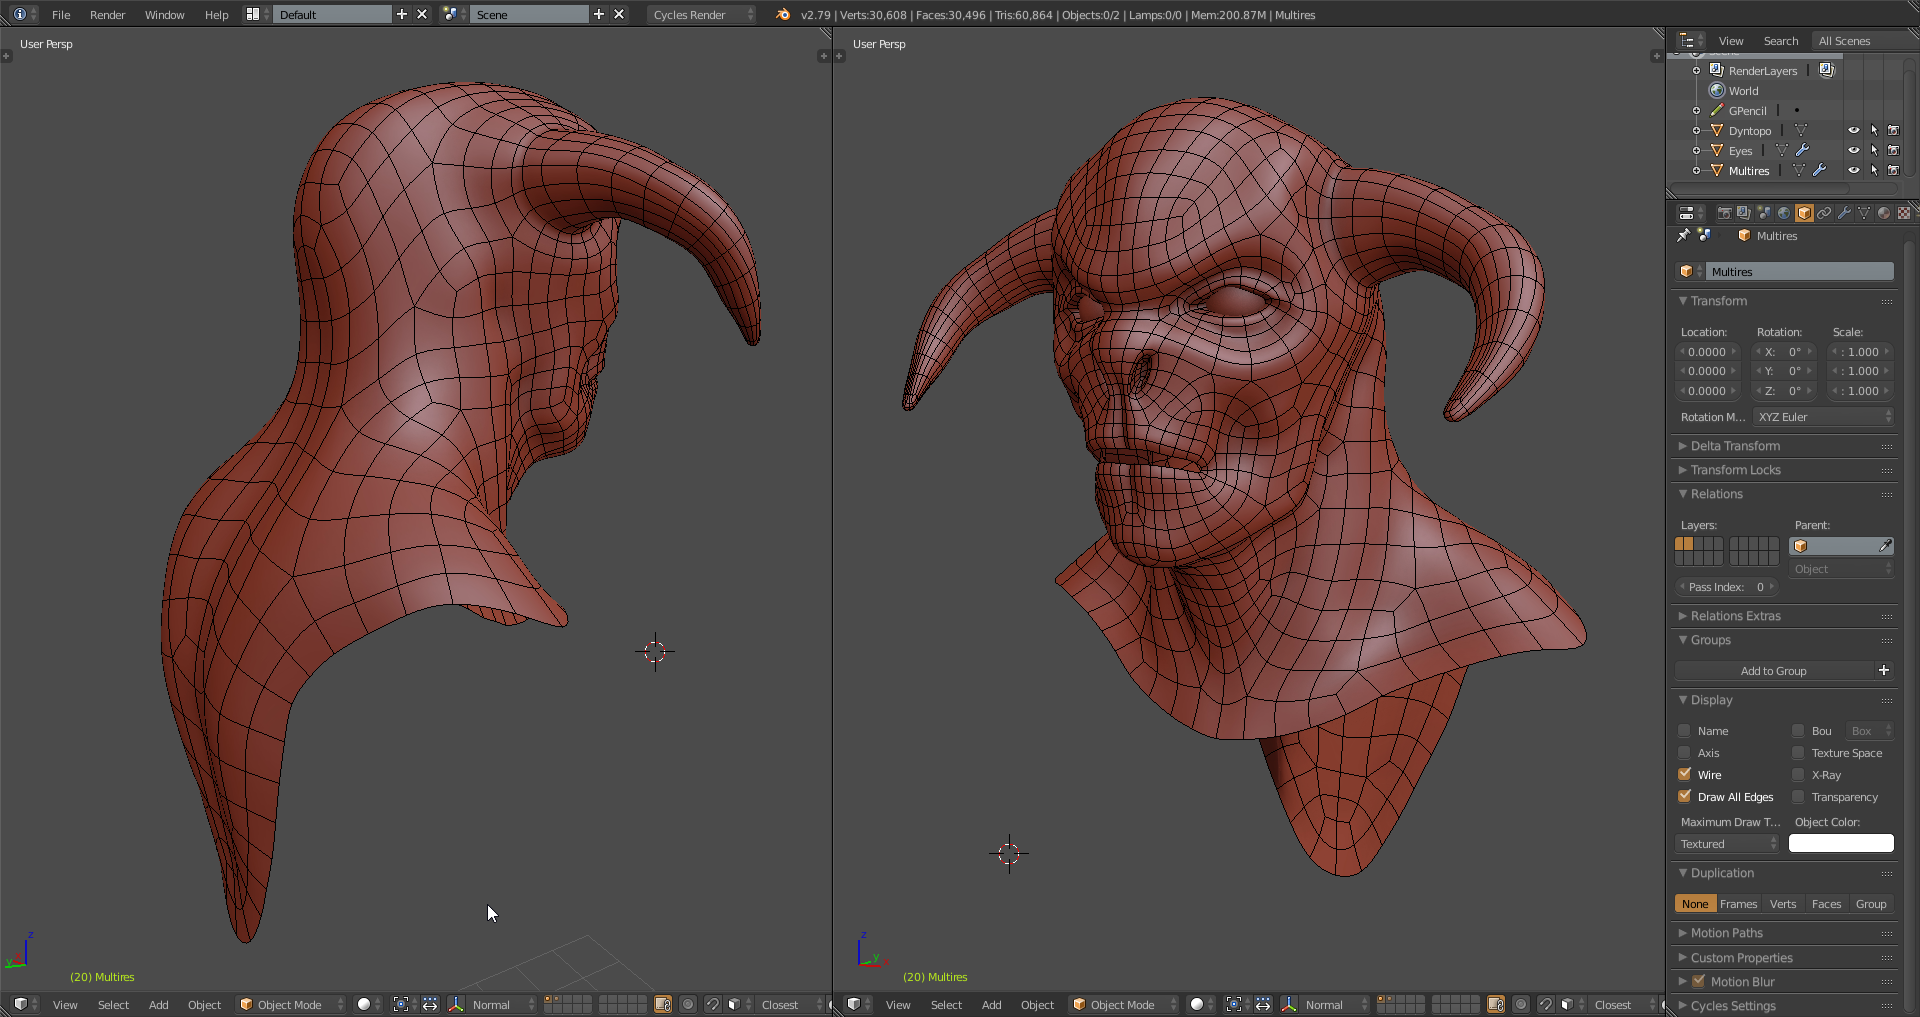Expand the Delta Transform panel
This screenshot has height=1017, width=1920.
(1735, 446)
